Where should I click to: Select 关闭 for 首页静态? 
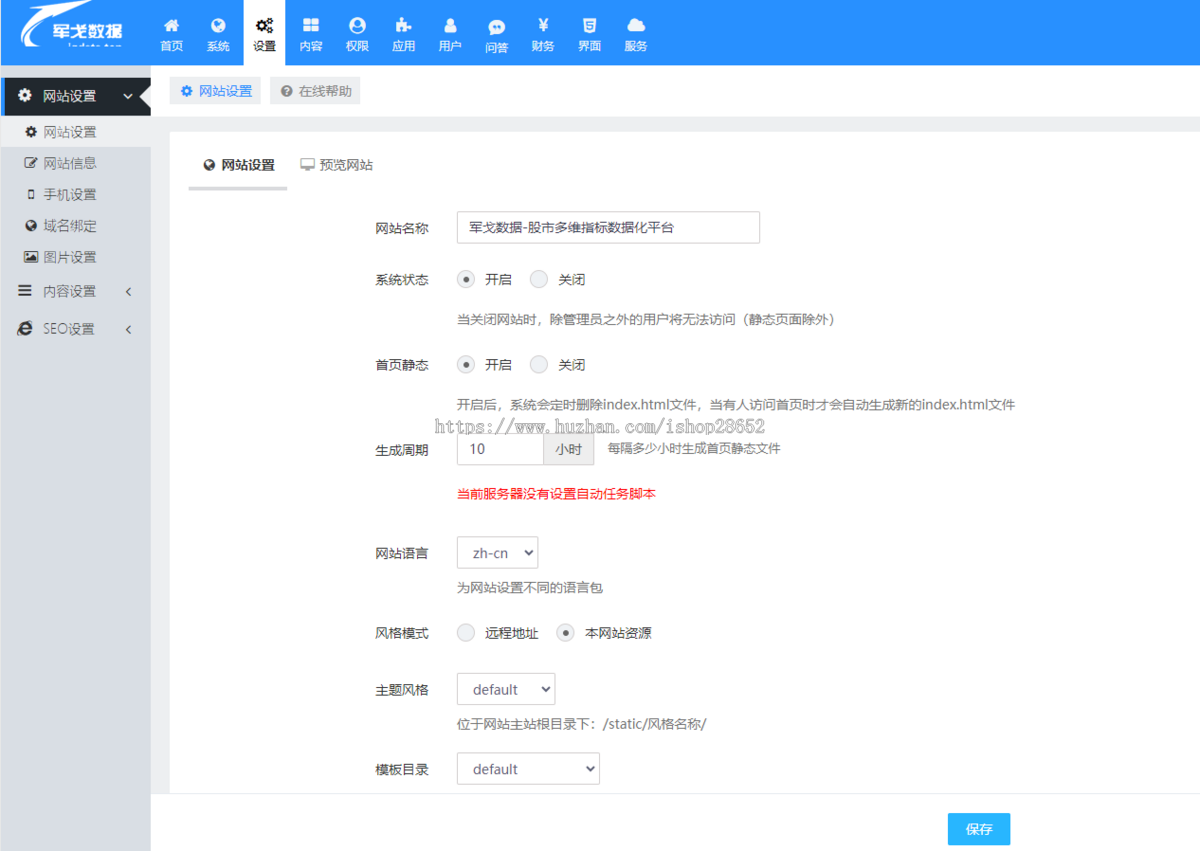pyautogui.click(x=539, y=365)
